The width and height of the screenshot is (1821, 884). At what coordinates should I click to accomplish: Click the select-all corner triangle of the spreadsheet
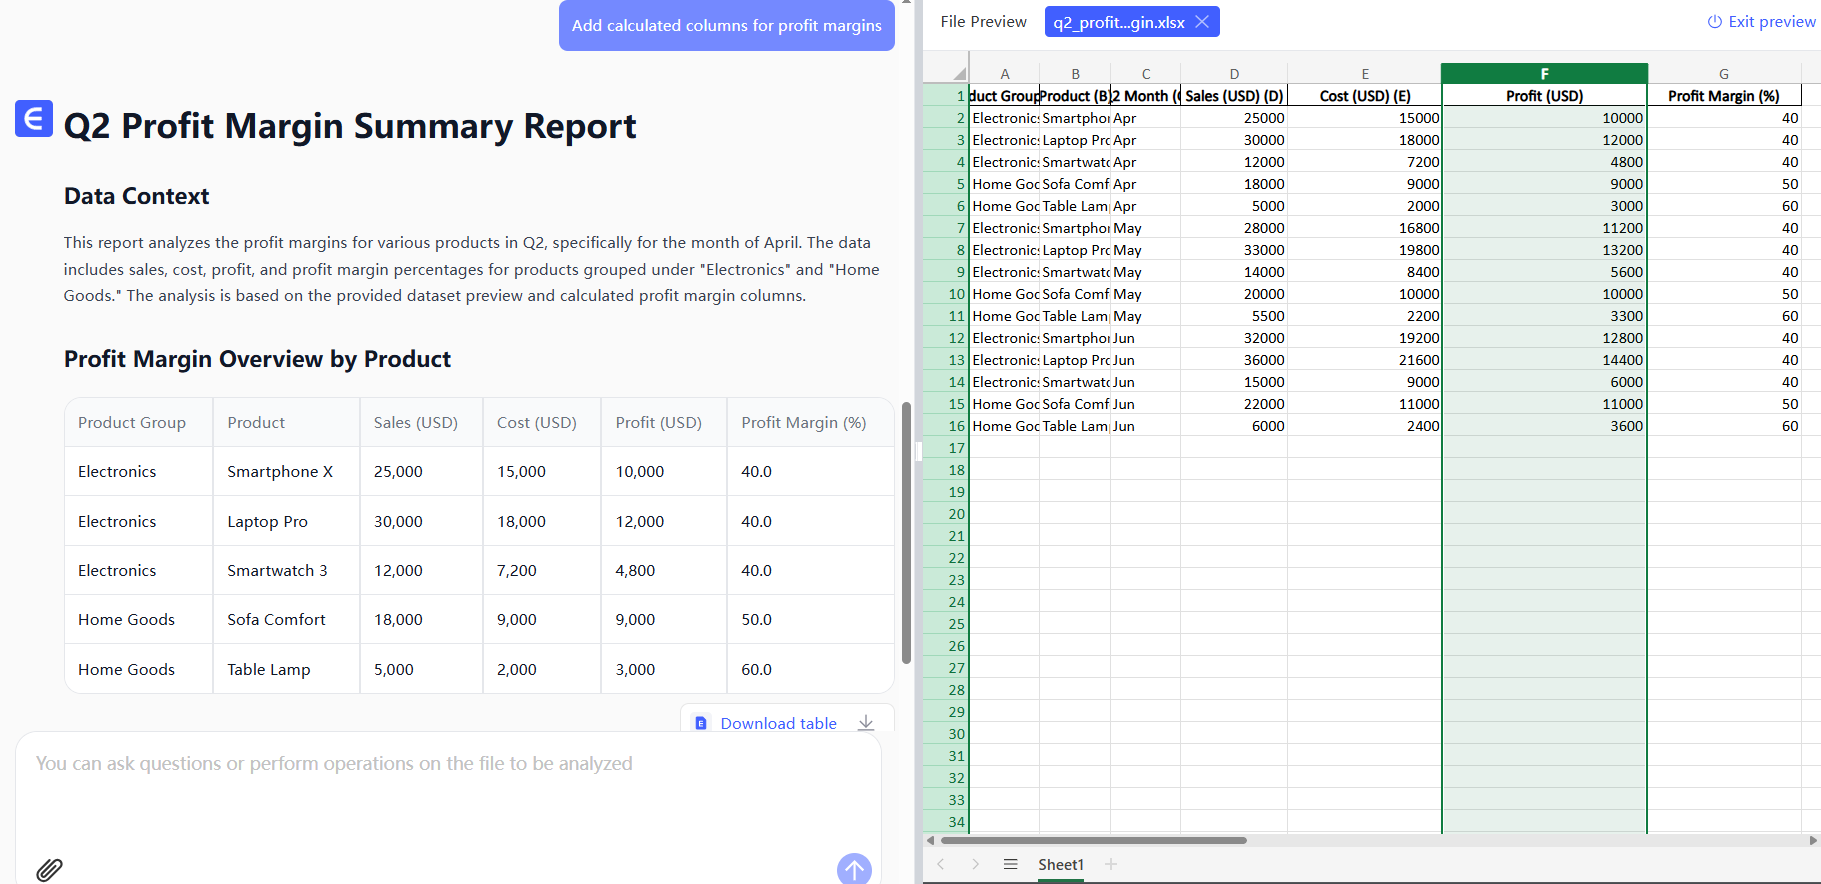pyautogui.click(x=959, y=73)
